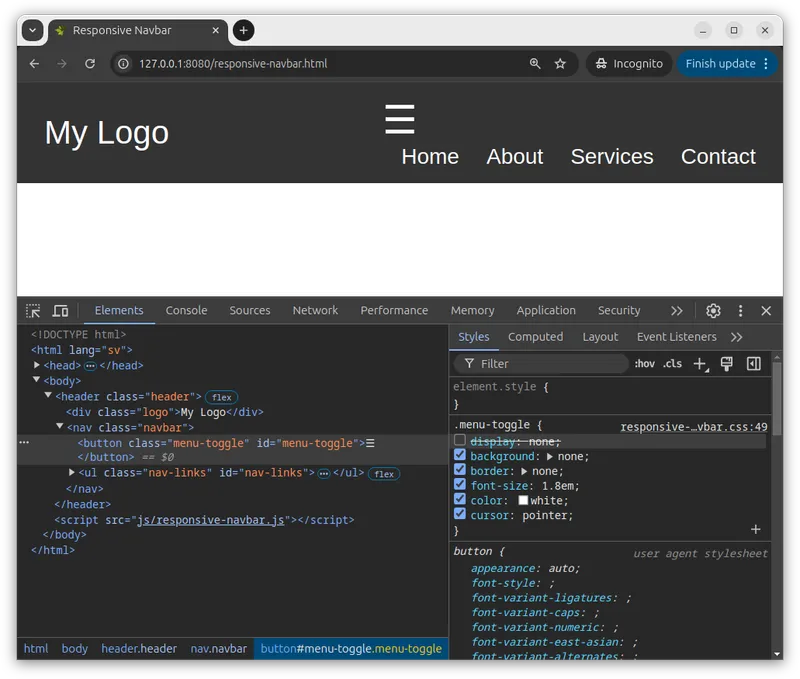This screenshot has height=679, width=800.
Task: Show more DevTools panels via double chevron
Action: (x=677, y=311)
